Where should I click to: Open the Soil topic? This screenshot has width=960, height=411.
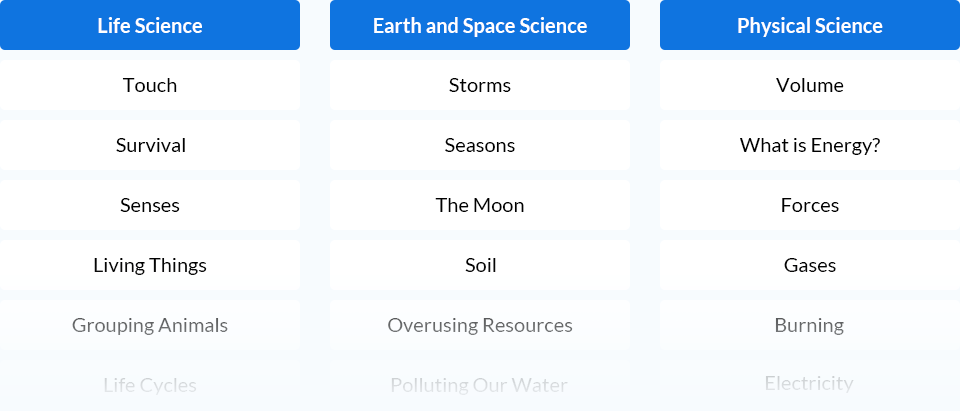coord(480,265)
